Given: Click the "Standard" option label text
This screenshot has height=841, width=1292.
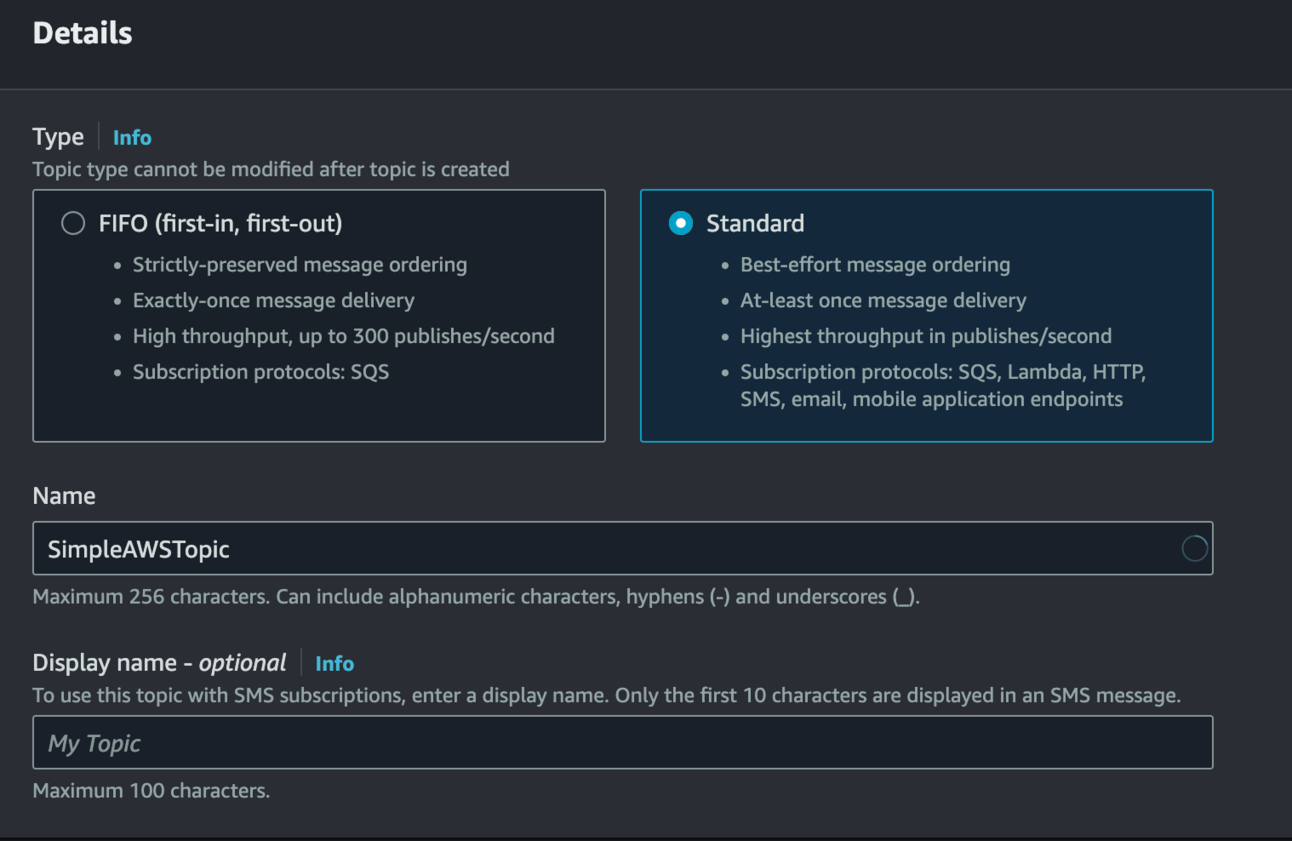Looking at the screenshot, I should [755, 223].
